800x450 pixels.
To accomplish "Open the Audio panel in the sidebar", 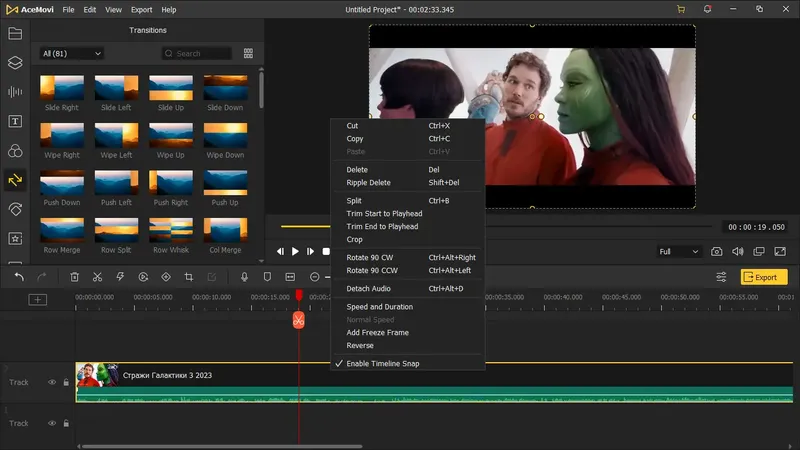I will [x=15, y=92].
